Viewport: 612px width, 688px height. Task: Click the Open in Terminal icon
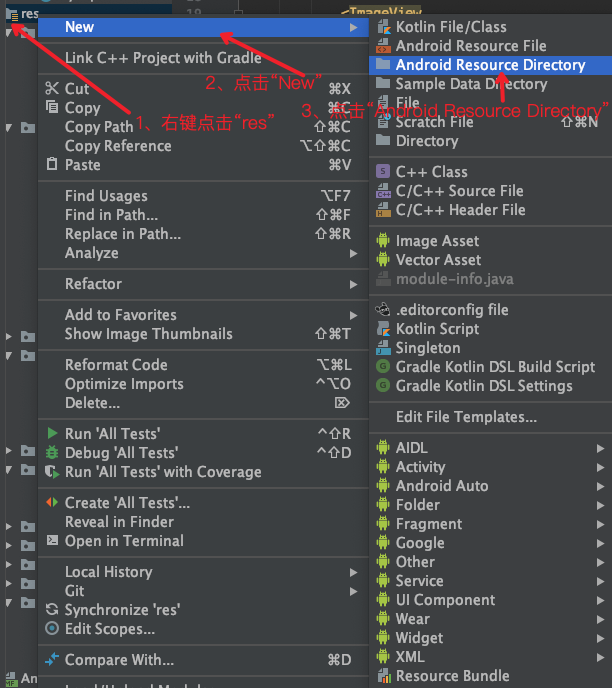52,540
